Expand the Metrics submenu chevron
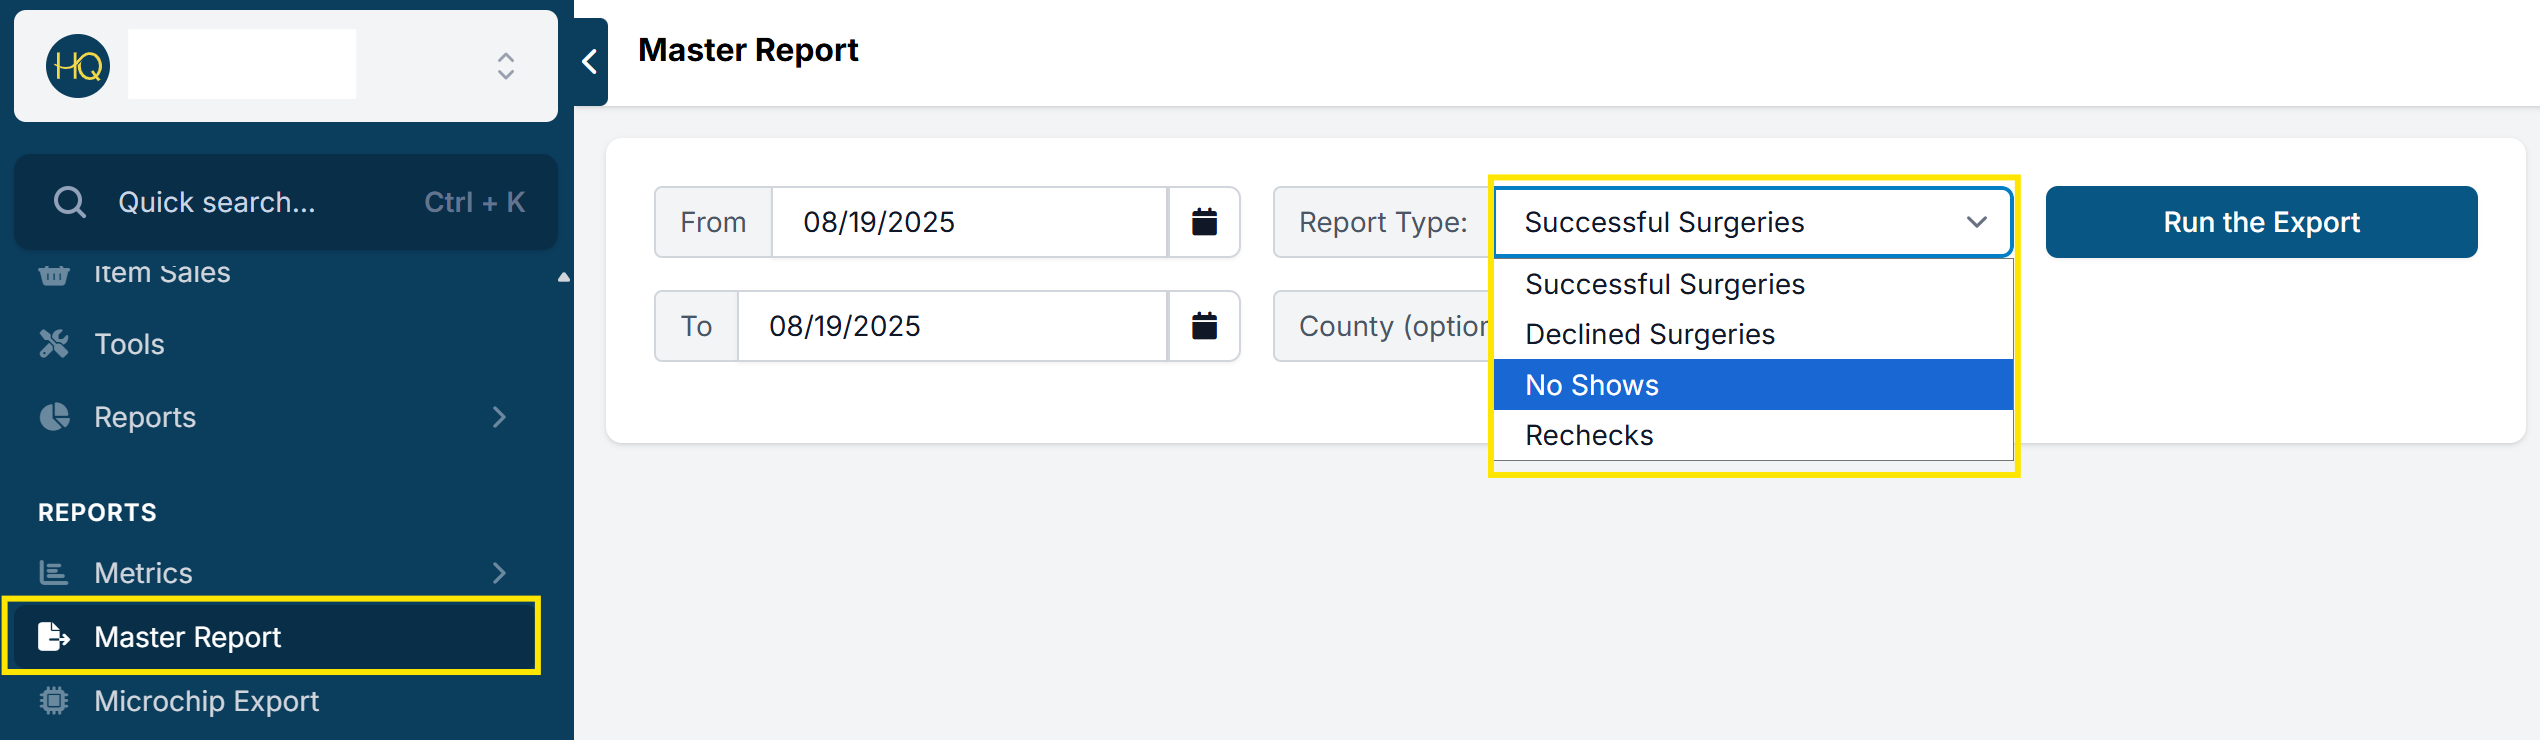The height and width of the screenshot is (740, 2540). pyautogui.click(x=499, y=573)
